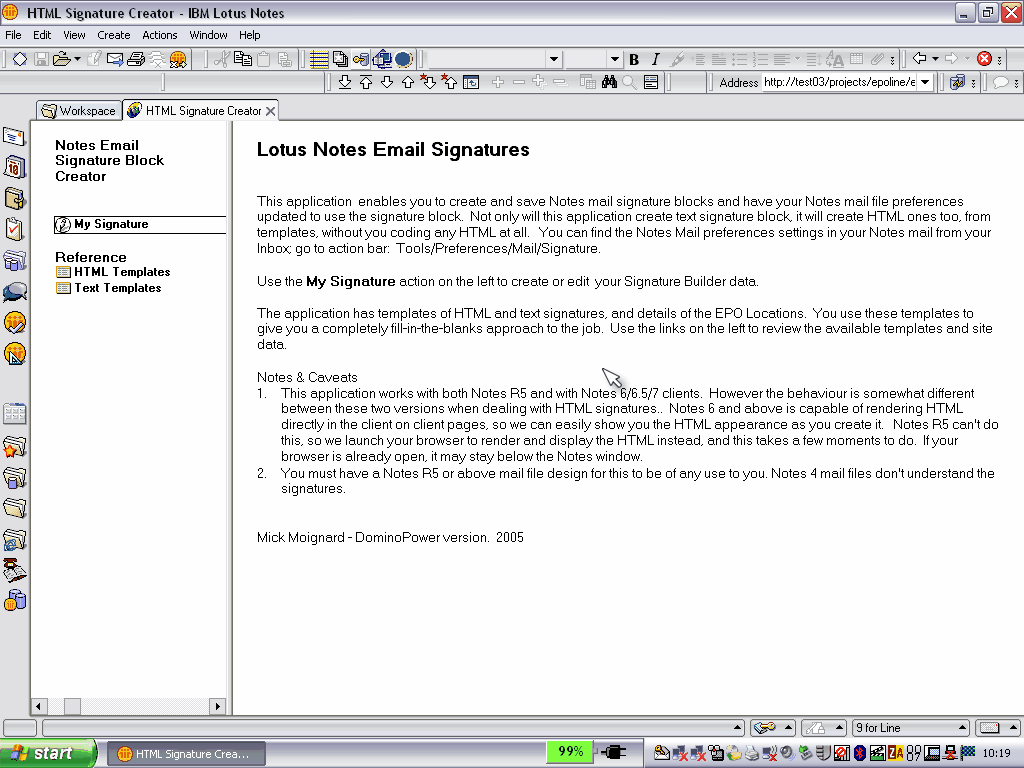This screenshot has width=1024, height=768.
Task: Open the font name dropdown
Action: 554,60
